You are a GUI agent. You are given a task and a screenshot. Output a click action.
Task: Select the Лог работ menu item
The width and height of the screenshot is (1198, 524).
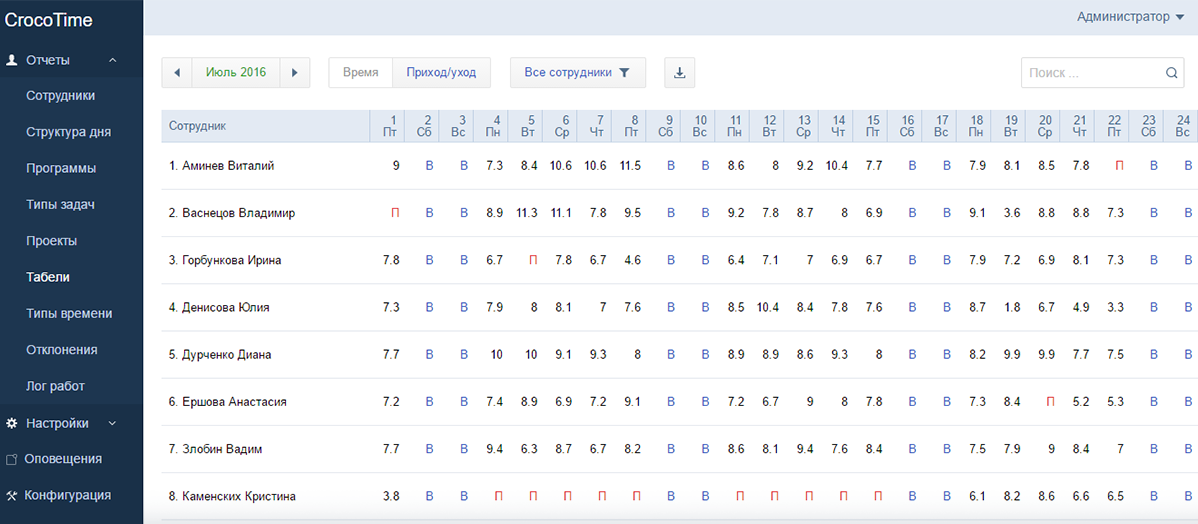tap(55, 386)
